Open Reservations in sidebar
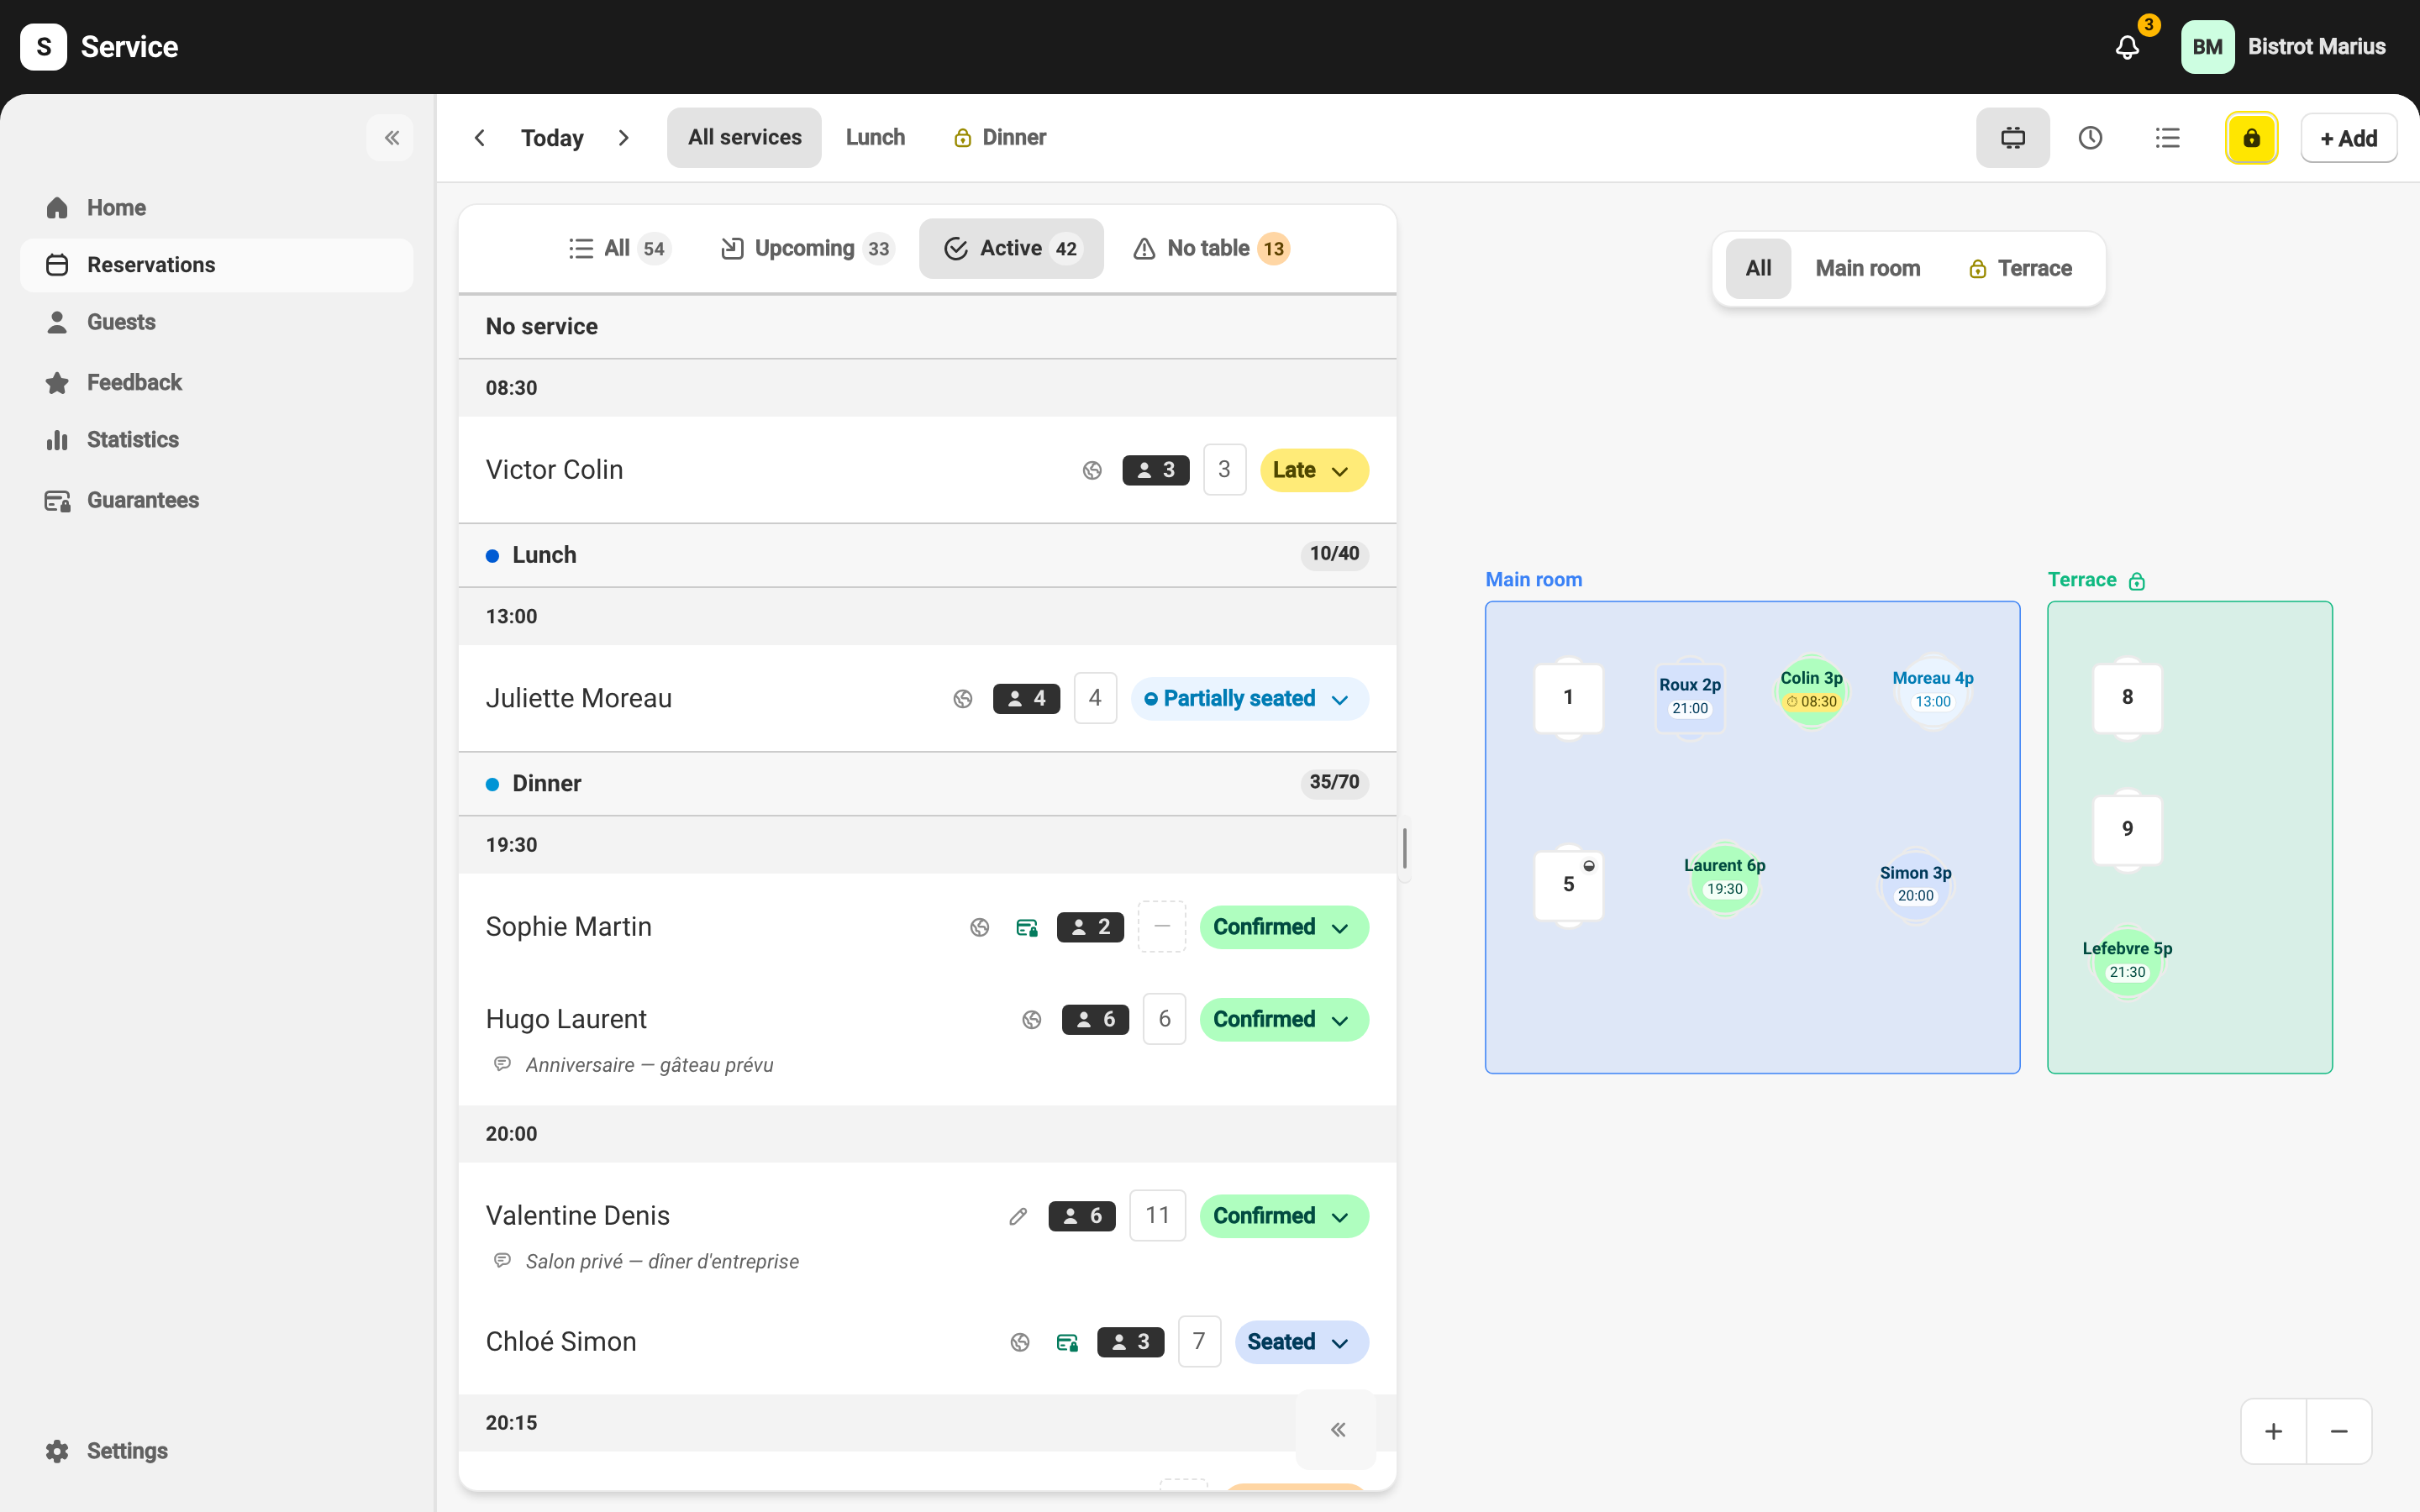 (x=216, y=265)
